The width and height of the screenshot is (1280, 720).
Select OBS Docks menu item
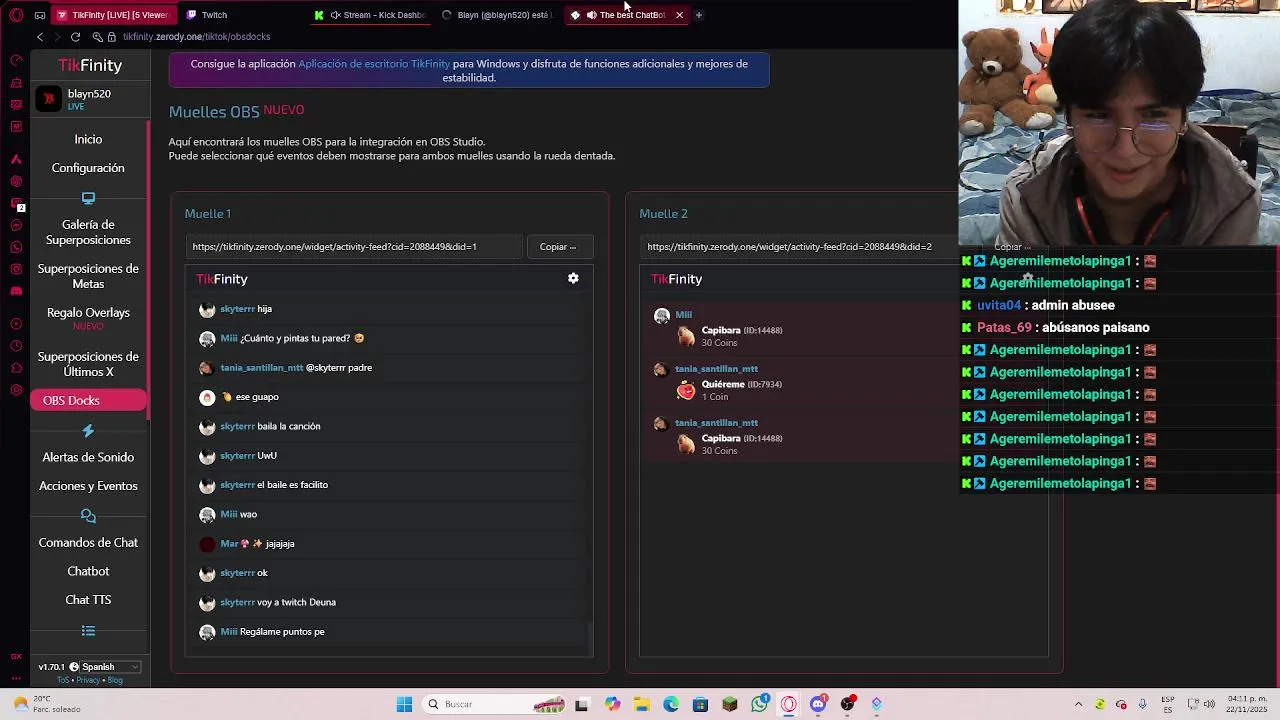(x=88, y=400)
